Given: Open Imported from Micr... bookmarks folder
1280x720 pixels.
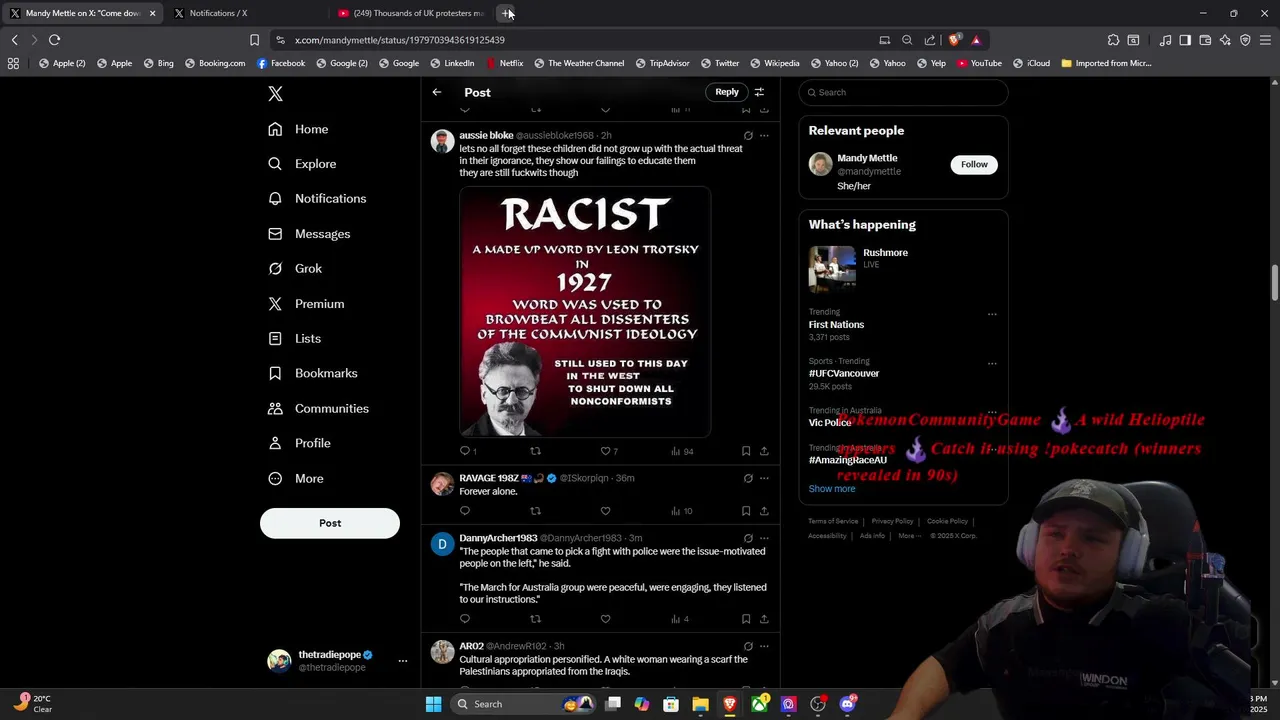Looking at the screenshot, I should point(1107,63).
